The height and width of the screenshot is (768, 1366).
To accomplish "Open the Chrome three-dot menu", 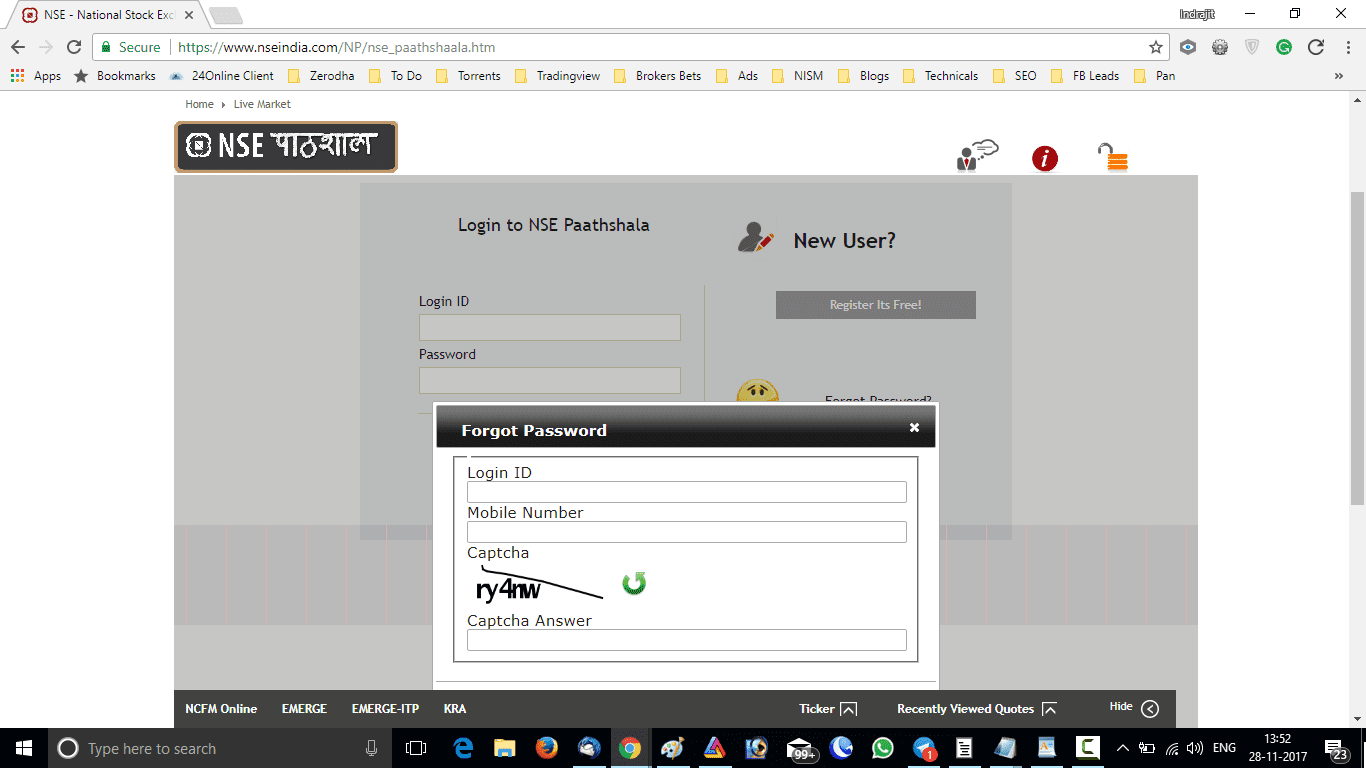I will tap(1346, 47).
